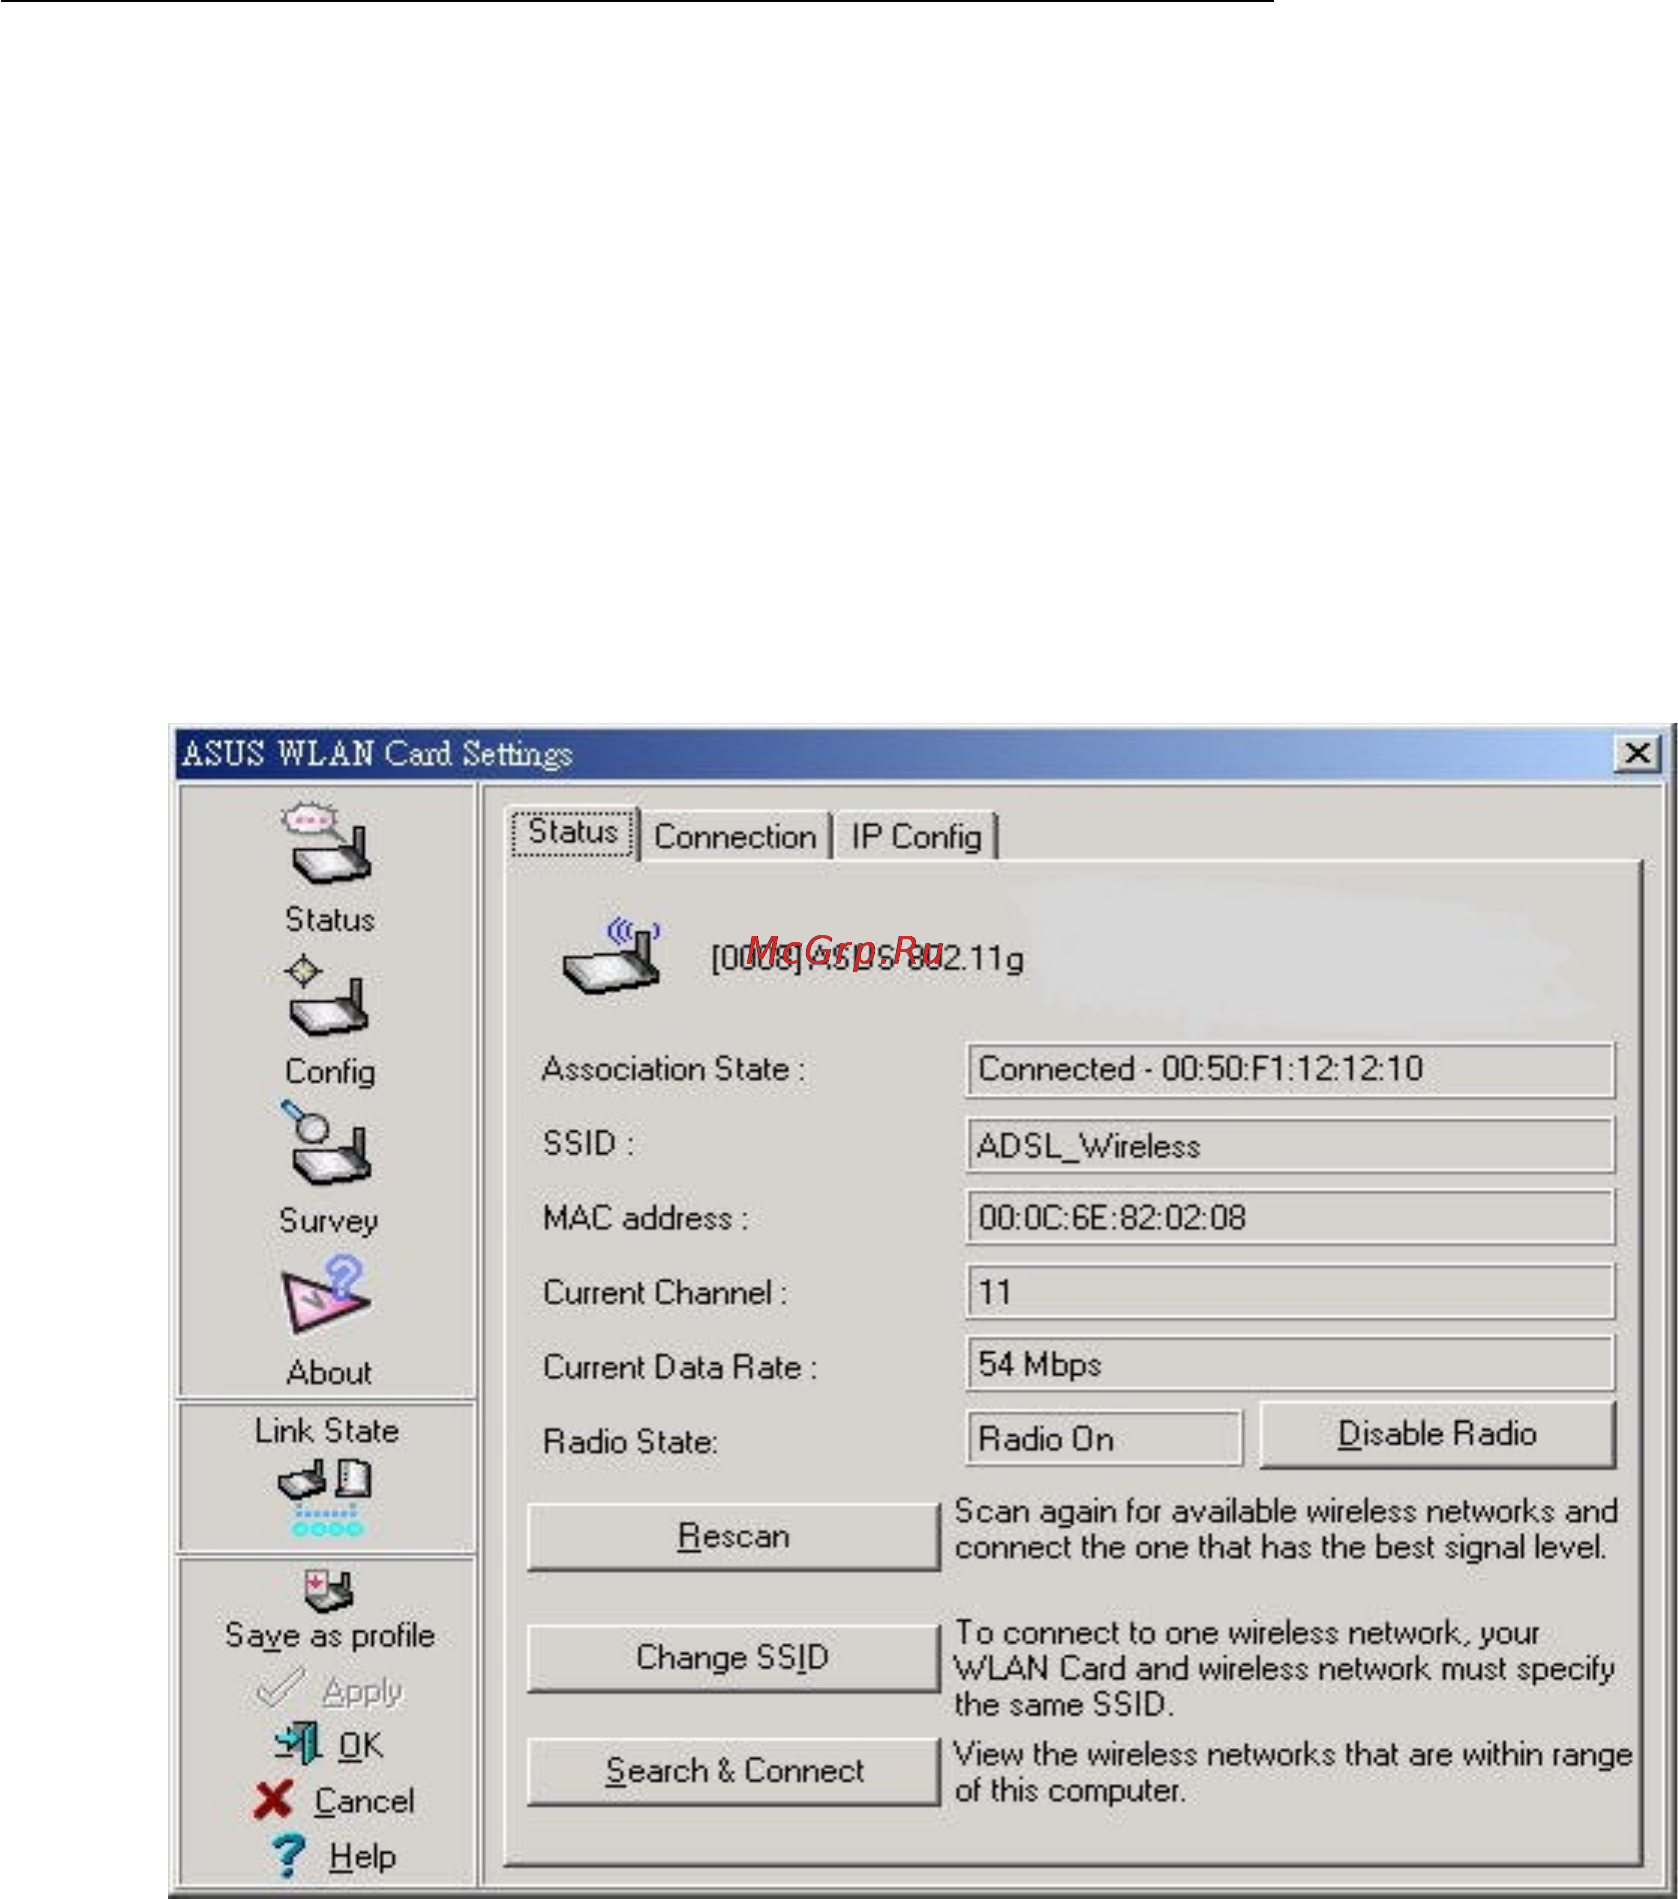
Task: Click the blue question mark Help icon
Action: (288, 1855)
